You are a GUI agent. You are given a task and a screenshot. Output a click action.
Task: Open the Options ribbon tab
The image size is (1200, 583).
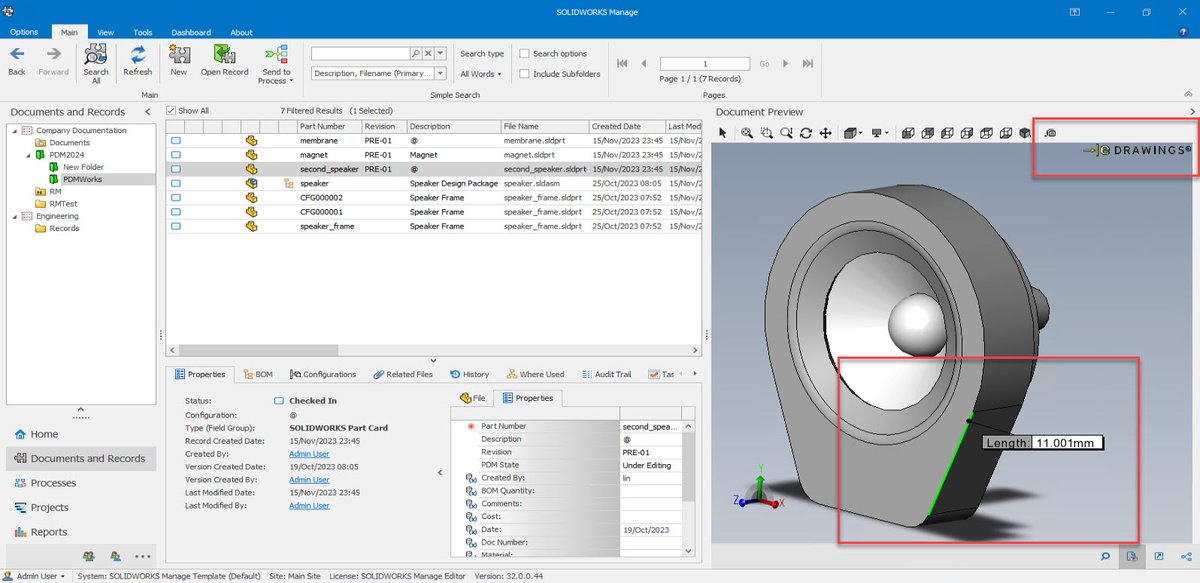24,32
